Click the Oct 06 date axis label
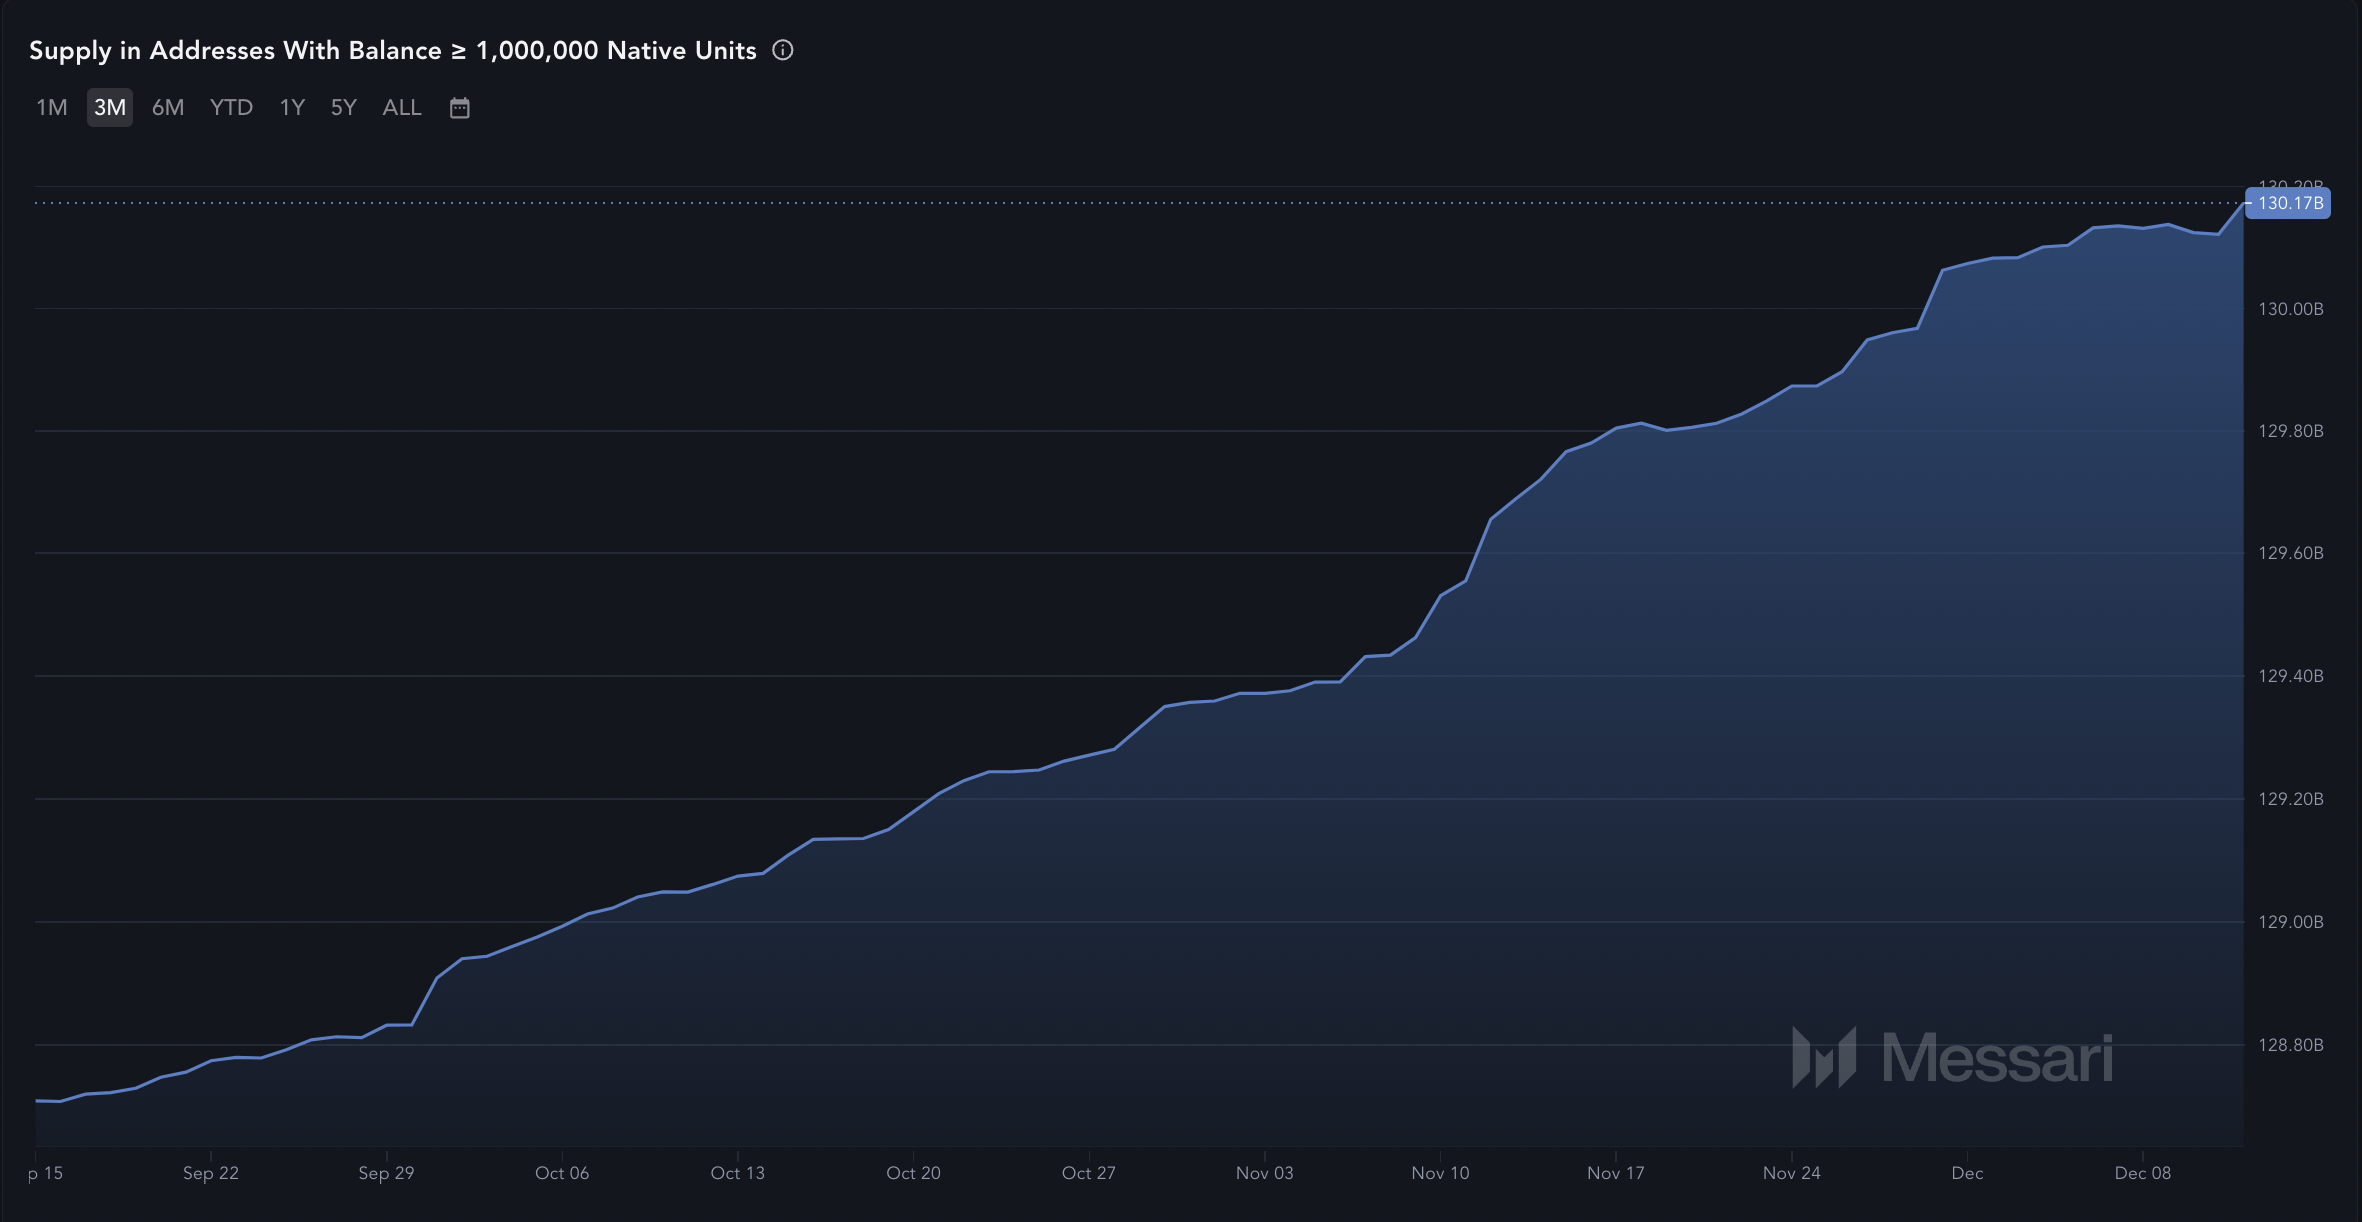This screenshot has height=1222, width=2362. pos(562,1173)
